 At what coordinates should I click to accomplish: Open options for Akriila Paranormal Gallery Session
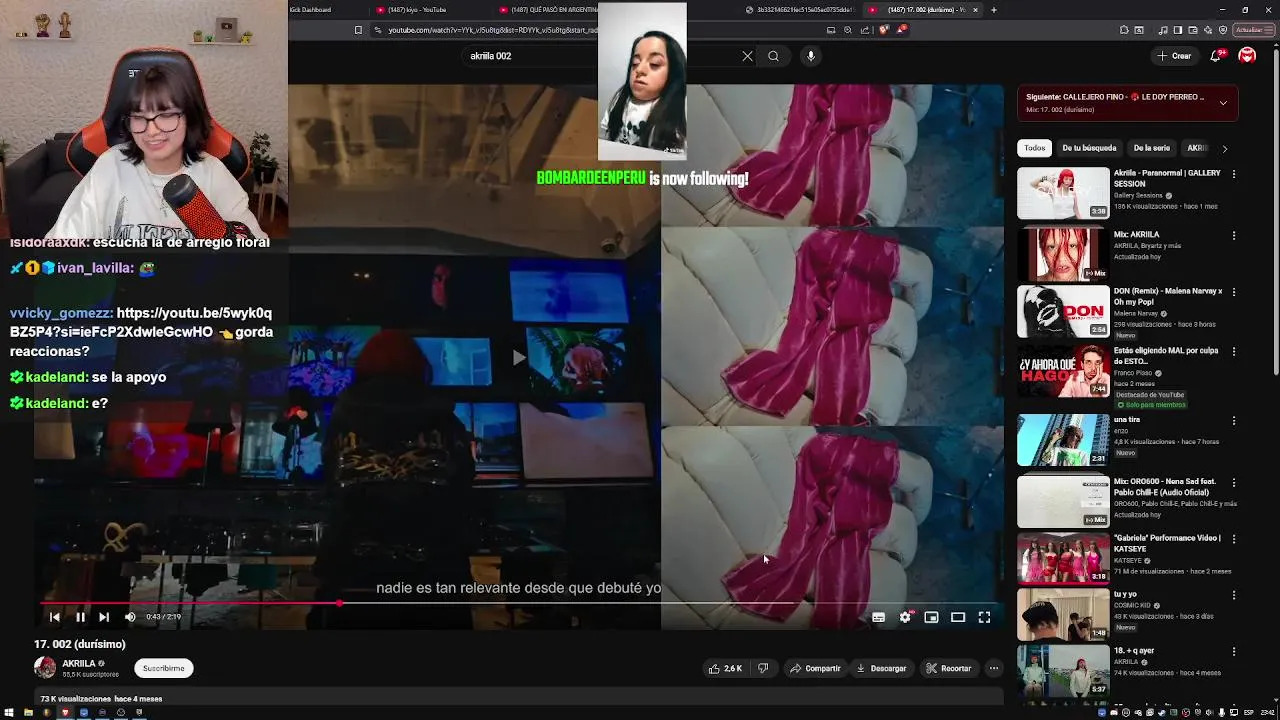[1234, 174]
